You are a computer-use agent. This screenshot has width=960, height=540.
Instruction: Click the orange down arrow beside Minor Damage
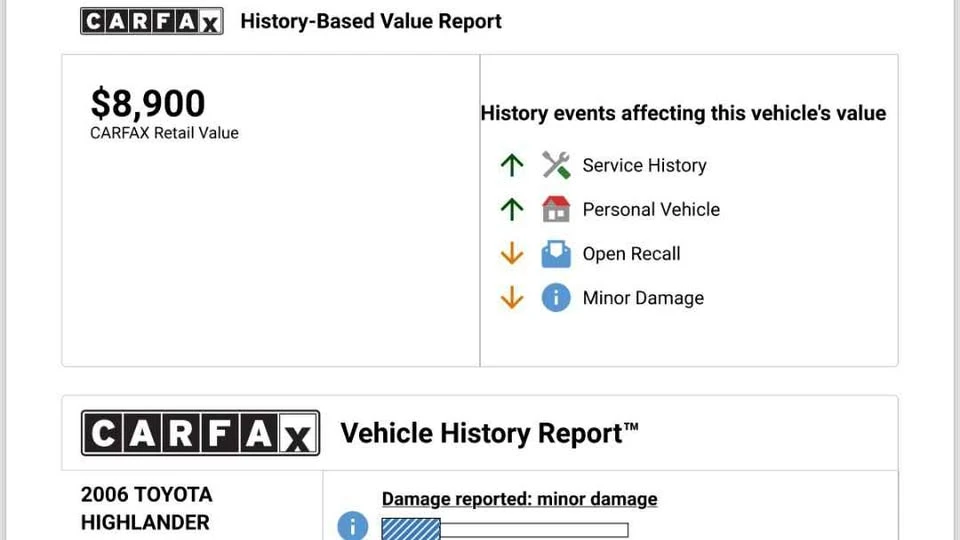tap(512, 298)
